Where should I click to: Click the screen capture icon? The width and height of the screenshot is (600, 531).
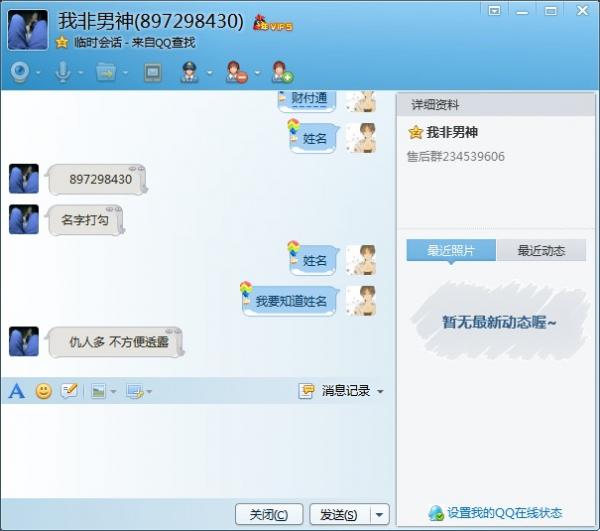click(x=135, y=392)
